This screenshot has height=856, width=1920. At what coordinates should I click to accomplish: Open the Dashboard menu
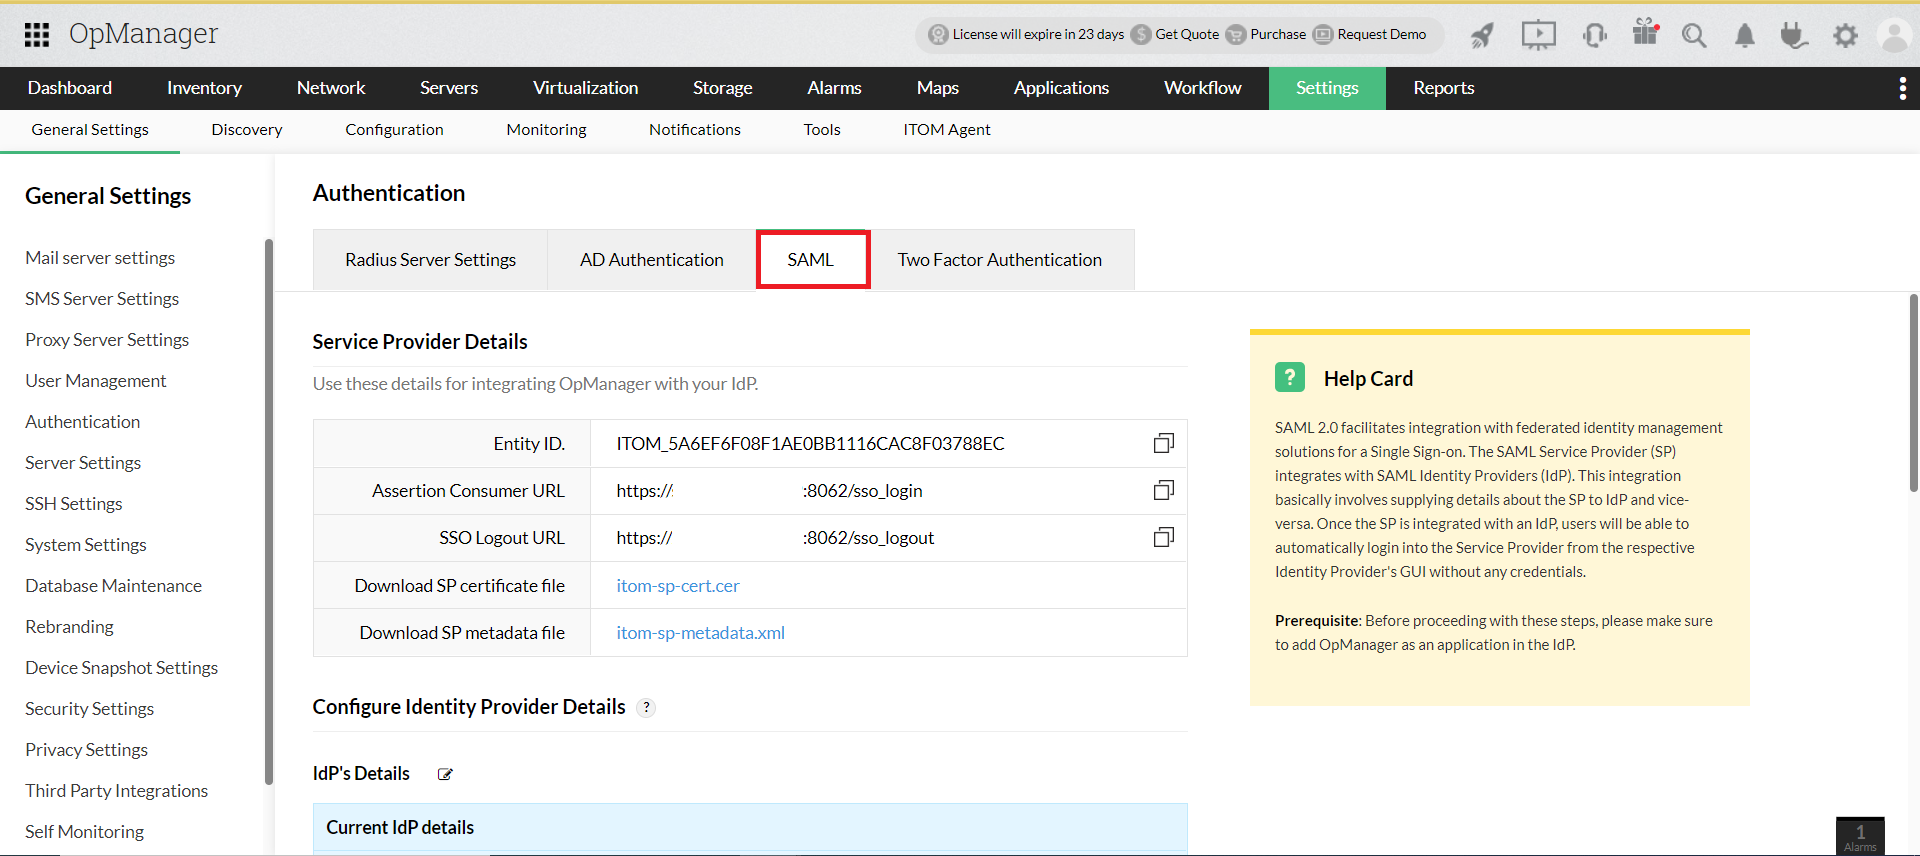pyautogui.click(x=70, y=88)
